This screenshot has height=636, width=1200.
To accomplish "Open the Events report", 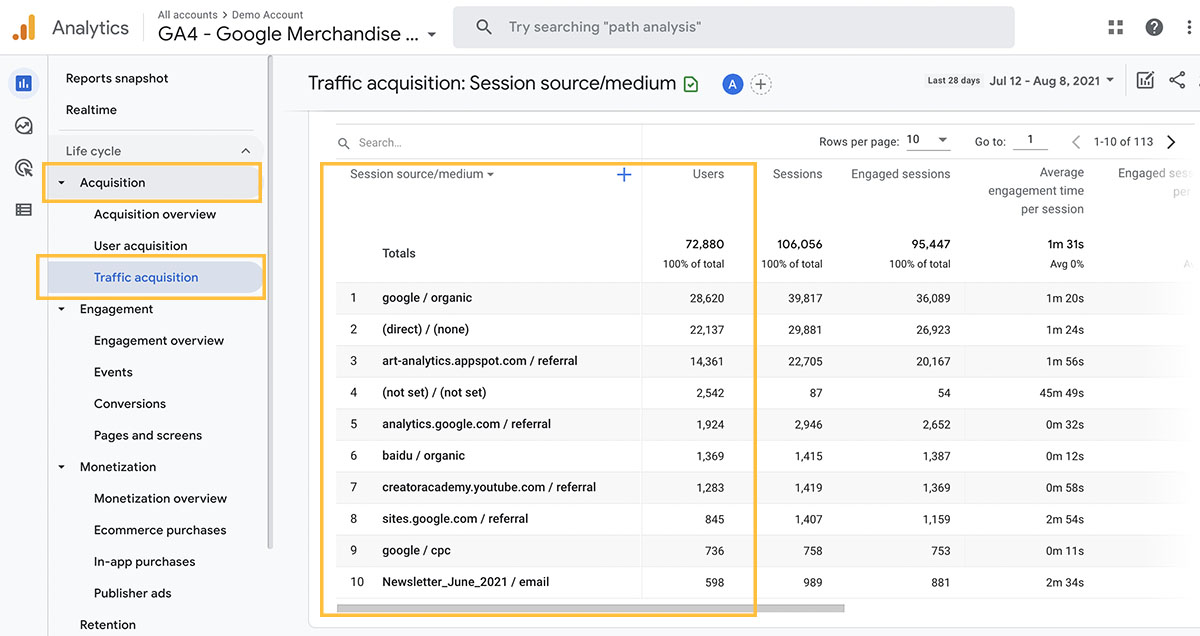I will coord(113,372).
